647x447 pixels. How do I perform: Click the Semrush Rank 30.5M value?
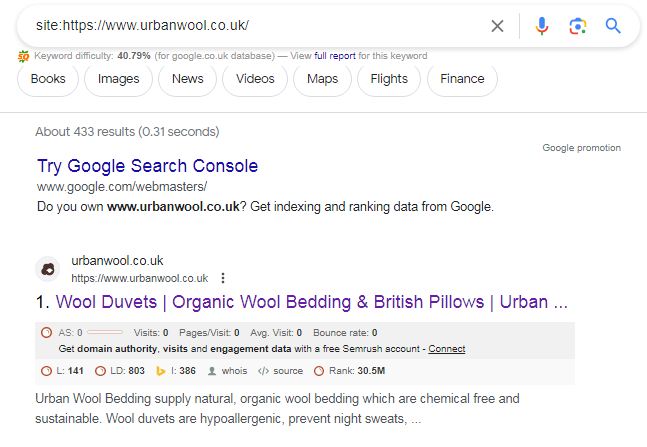(371, 371)
